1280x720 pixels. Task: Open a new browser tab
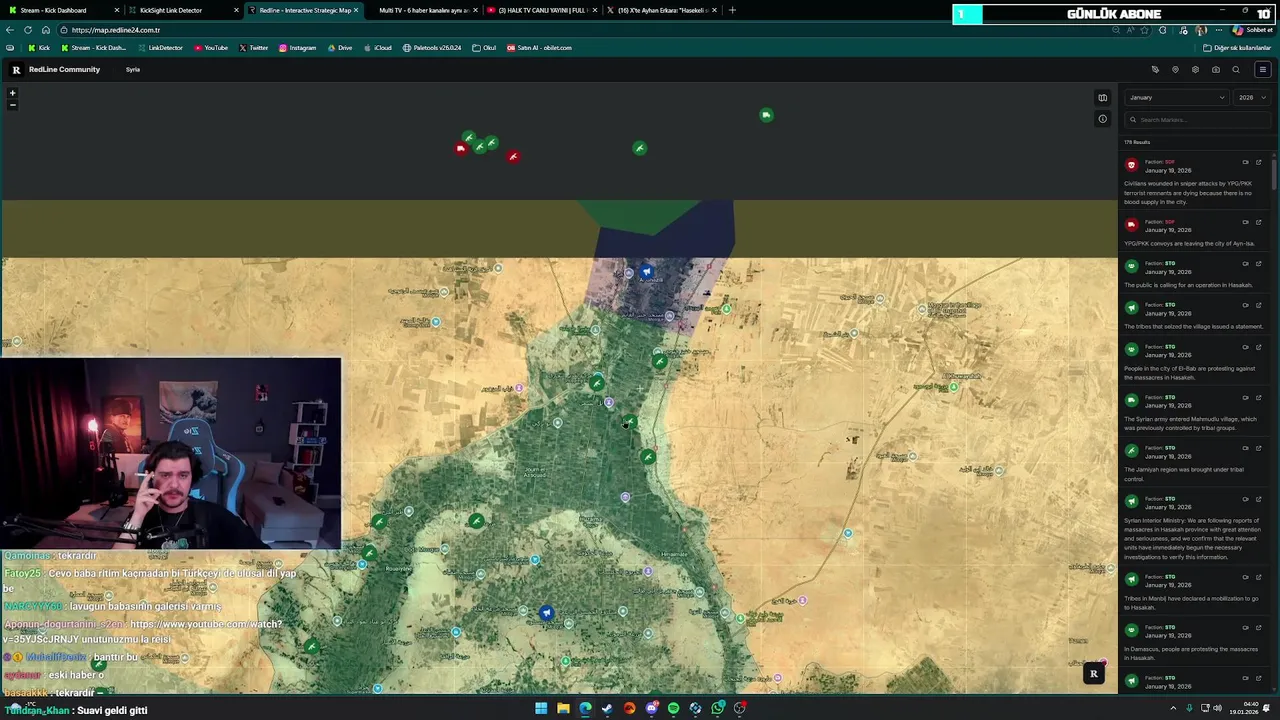[732, 10]
